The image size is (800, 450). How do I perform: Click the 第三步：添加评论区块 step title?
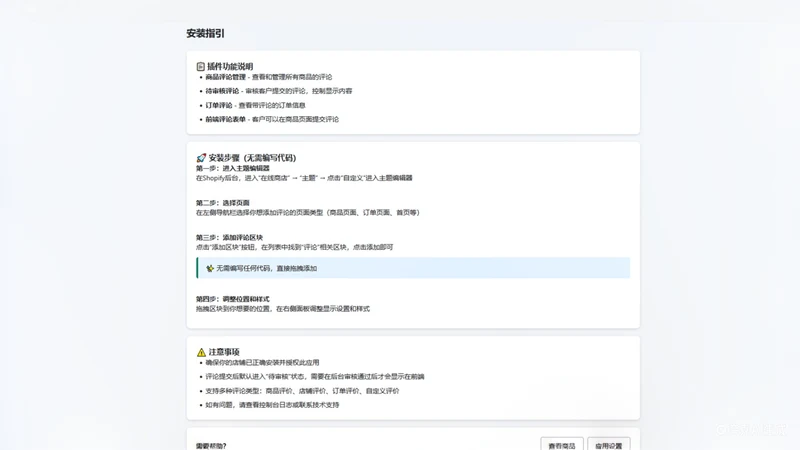click(x=229, y=237)
